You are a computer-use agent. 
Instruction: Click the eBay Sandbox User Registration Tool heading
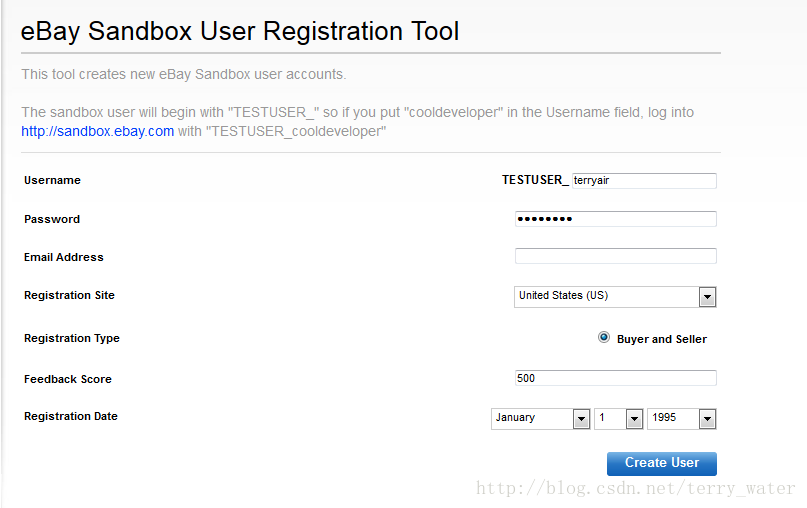(240, 31)
